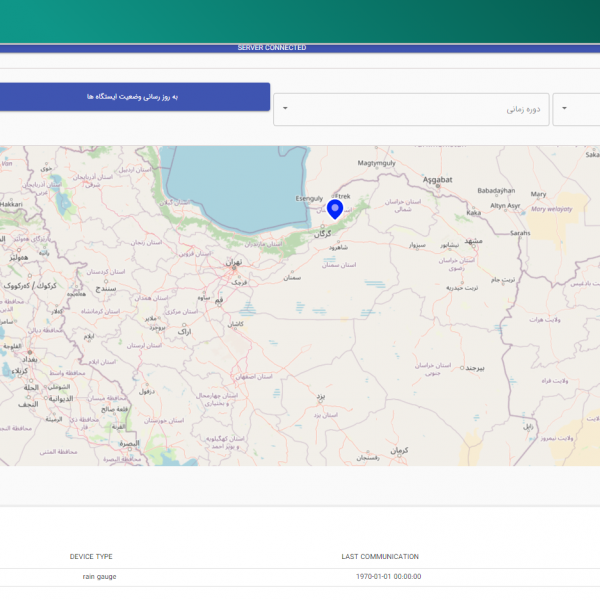Click the مشهد city label on map

tap(474, 242)
